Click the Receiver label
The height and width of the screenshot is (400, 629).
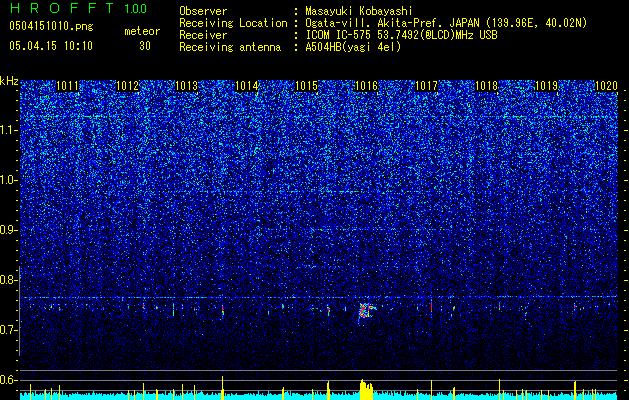click(203, 35)
